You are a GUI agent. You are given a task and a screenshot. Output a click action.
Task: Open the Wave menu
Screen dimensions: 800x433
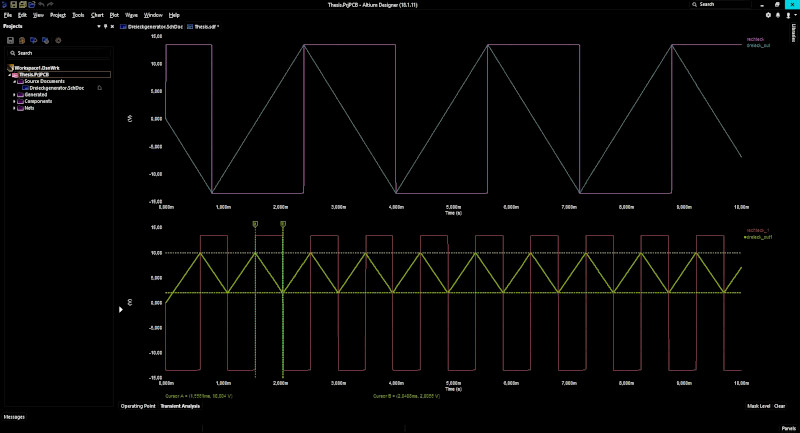click(131, 16)
